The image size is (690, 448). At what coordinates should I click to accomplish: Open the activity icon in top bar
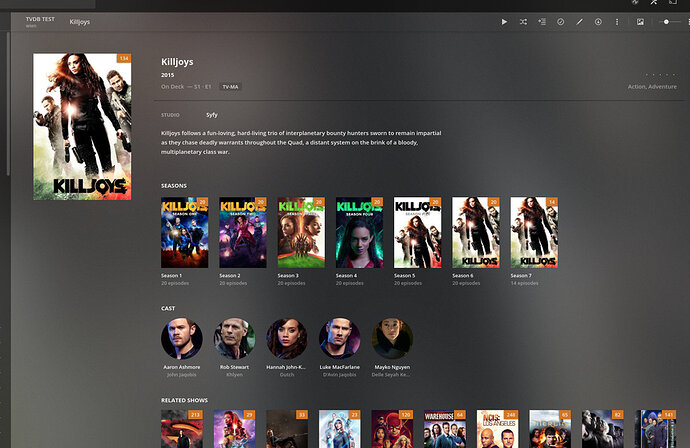coord(635,2)
